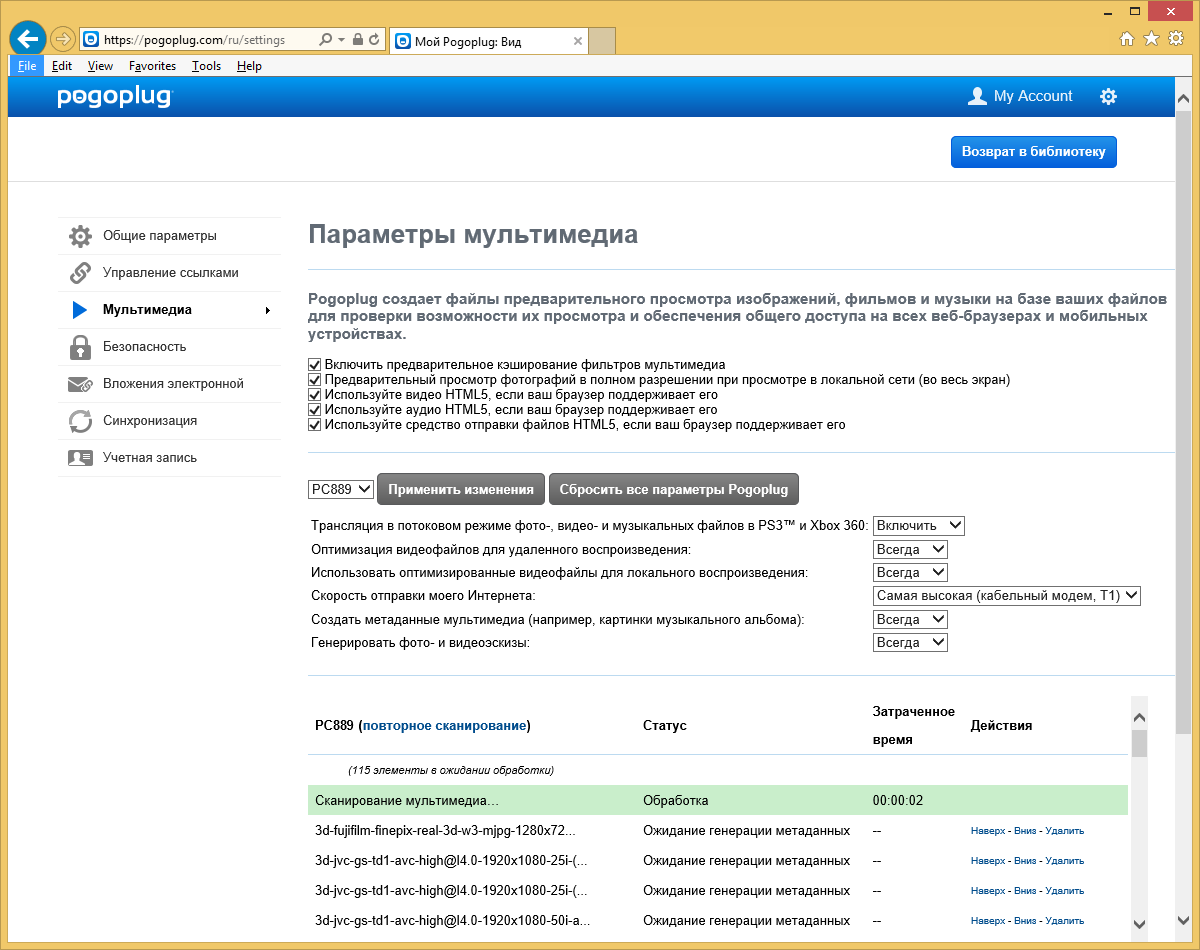
Task: Open address bar dropdown arrow
Action: coord(341,40)
